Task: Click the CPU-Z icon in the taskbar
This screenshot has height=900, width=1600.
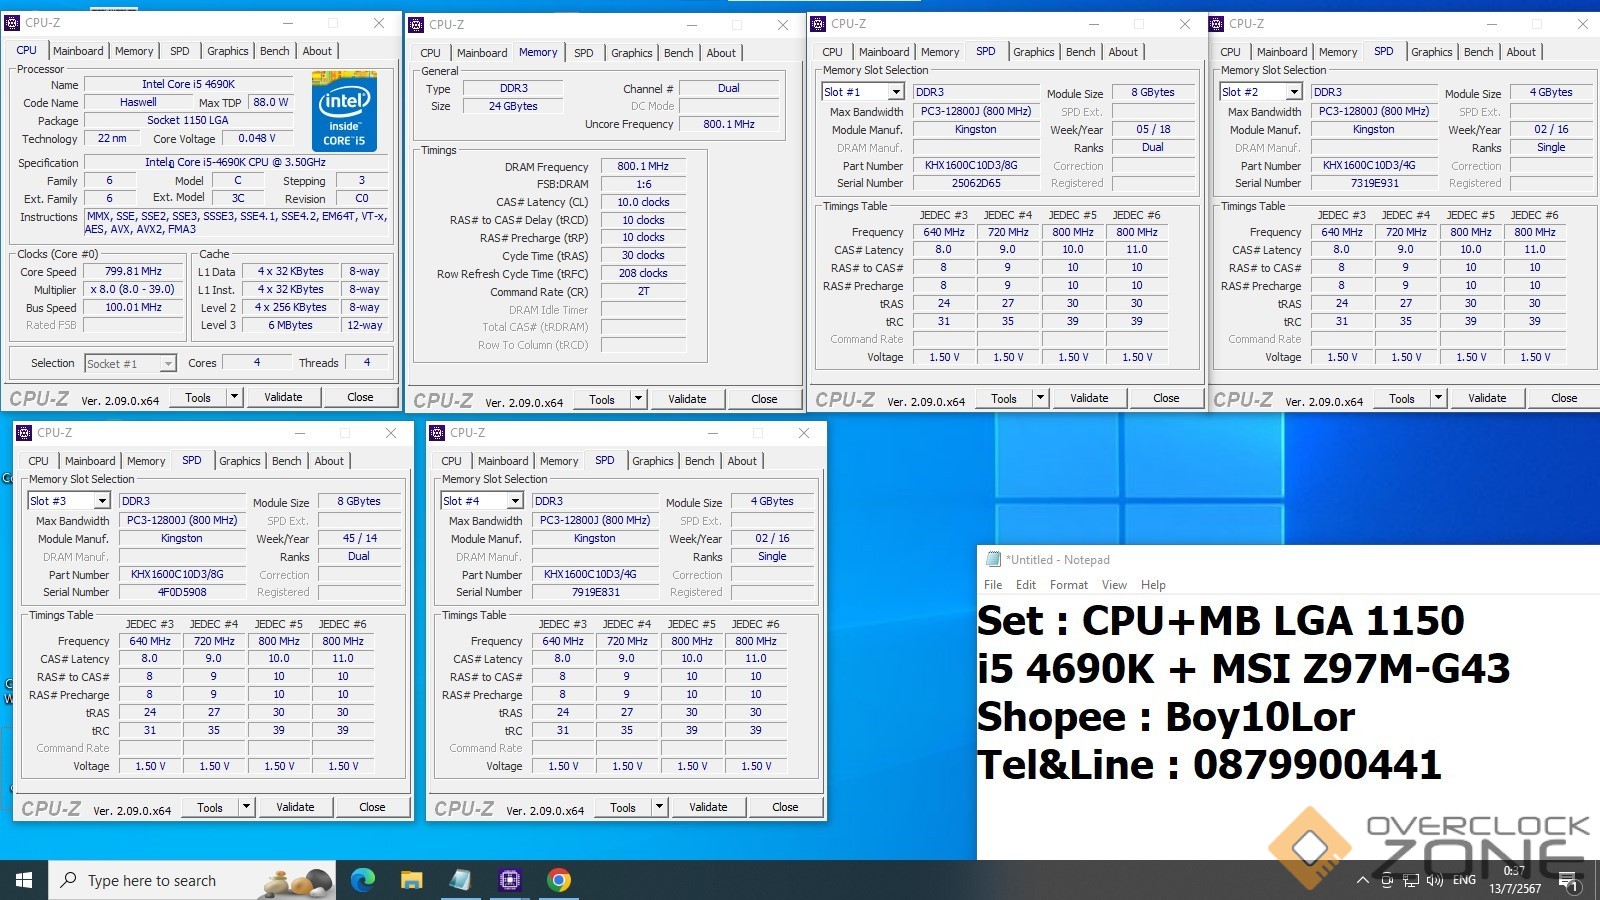Action: click(510, 880)
